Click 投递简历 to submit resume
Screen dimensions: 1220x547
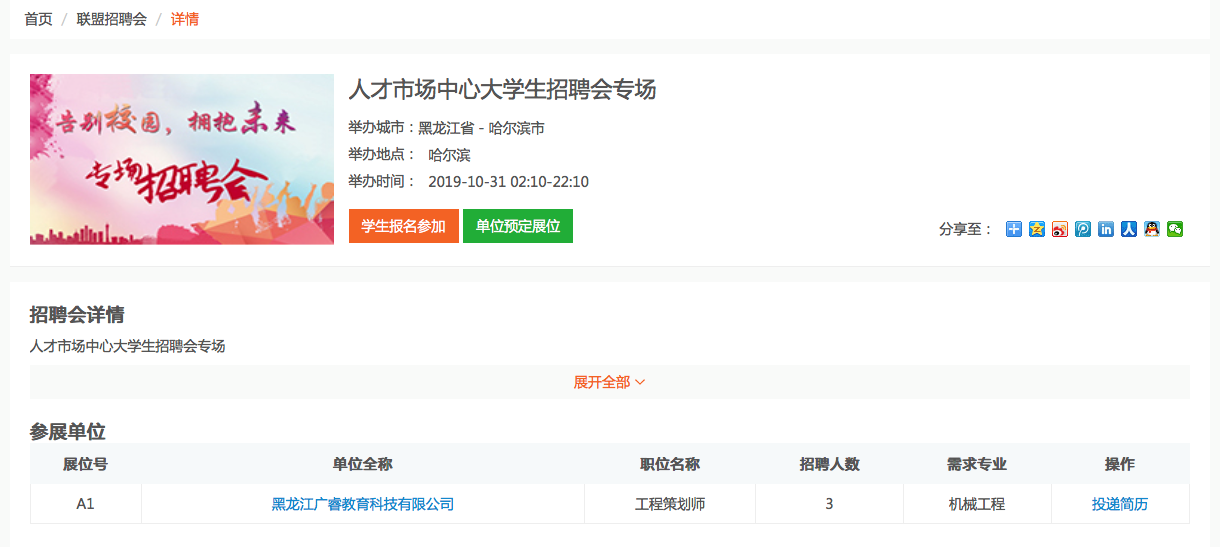pyautogui.click(x=1119, y=504)
